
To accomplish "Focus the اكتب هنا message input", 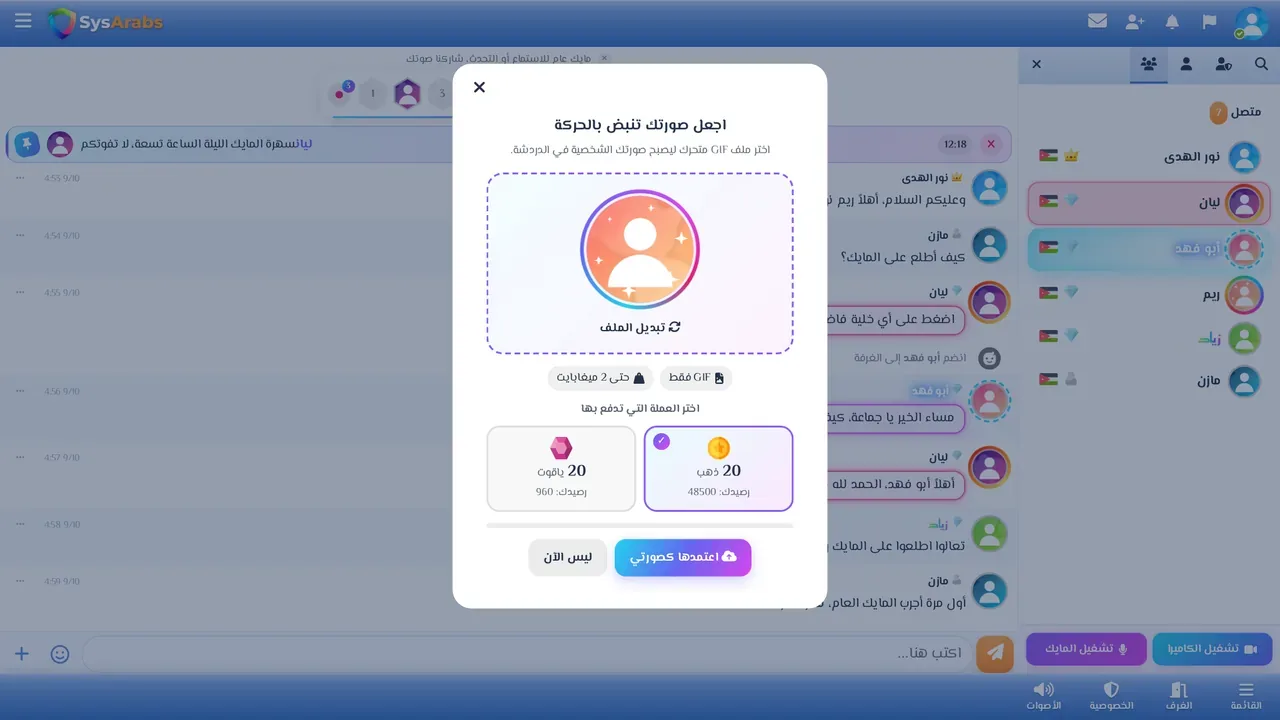I will (x=525, y=653).
